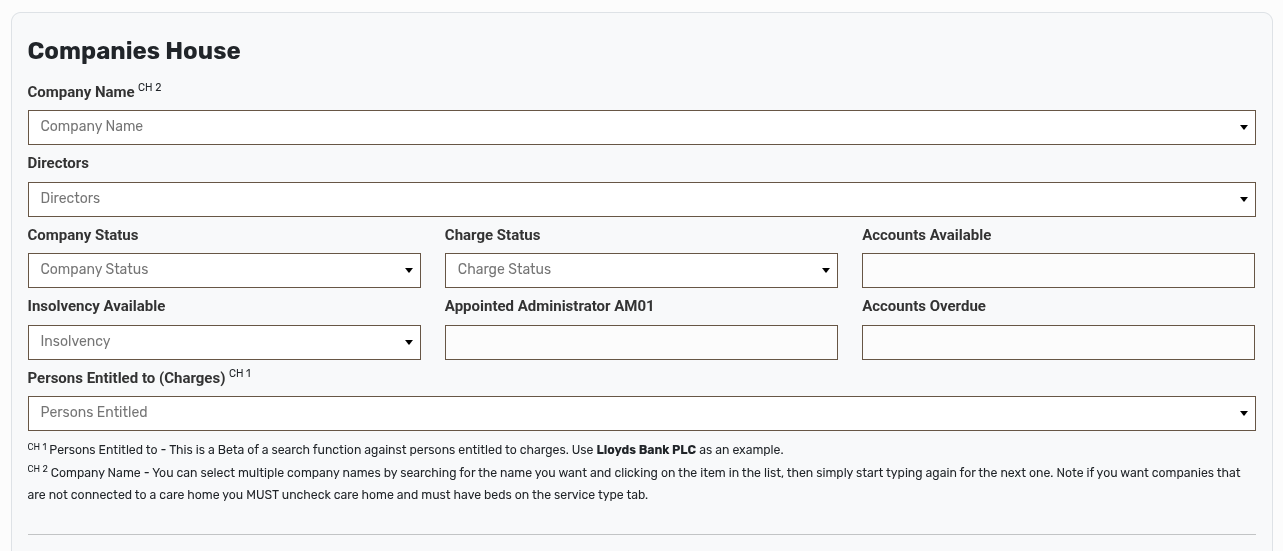Open the Insolvency dropdown

[210, 342]
